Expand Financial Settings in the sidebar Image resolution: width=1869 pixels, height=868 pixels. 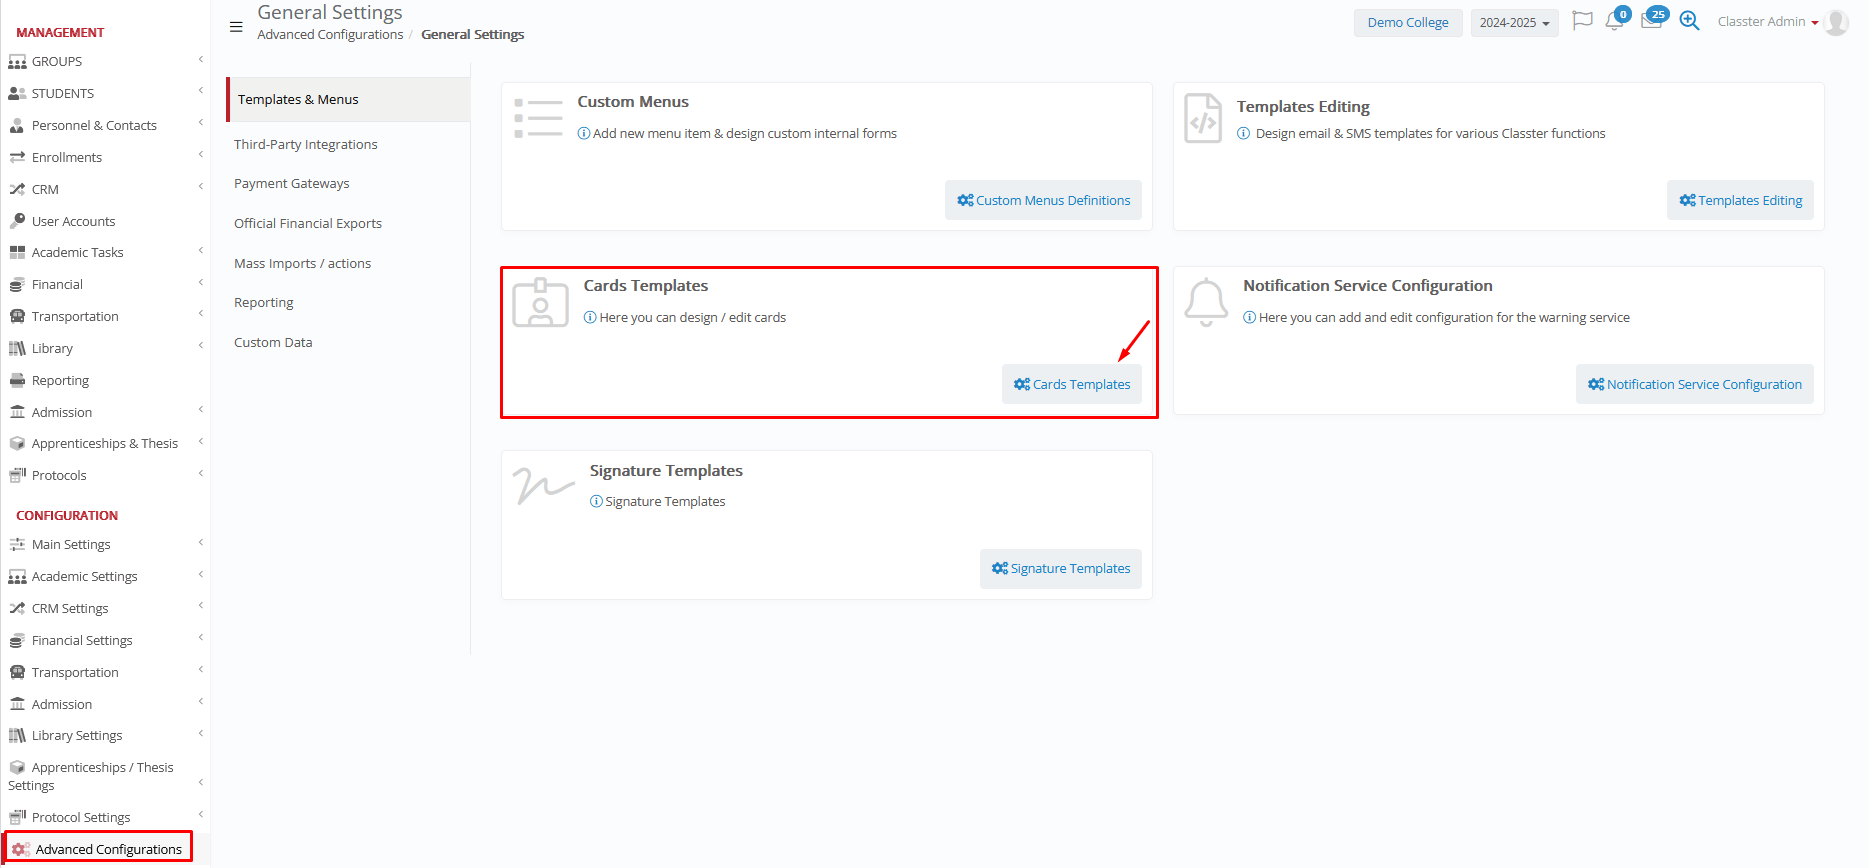click(82, 640)
